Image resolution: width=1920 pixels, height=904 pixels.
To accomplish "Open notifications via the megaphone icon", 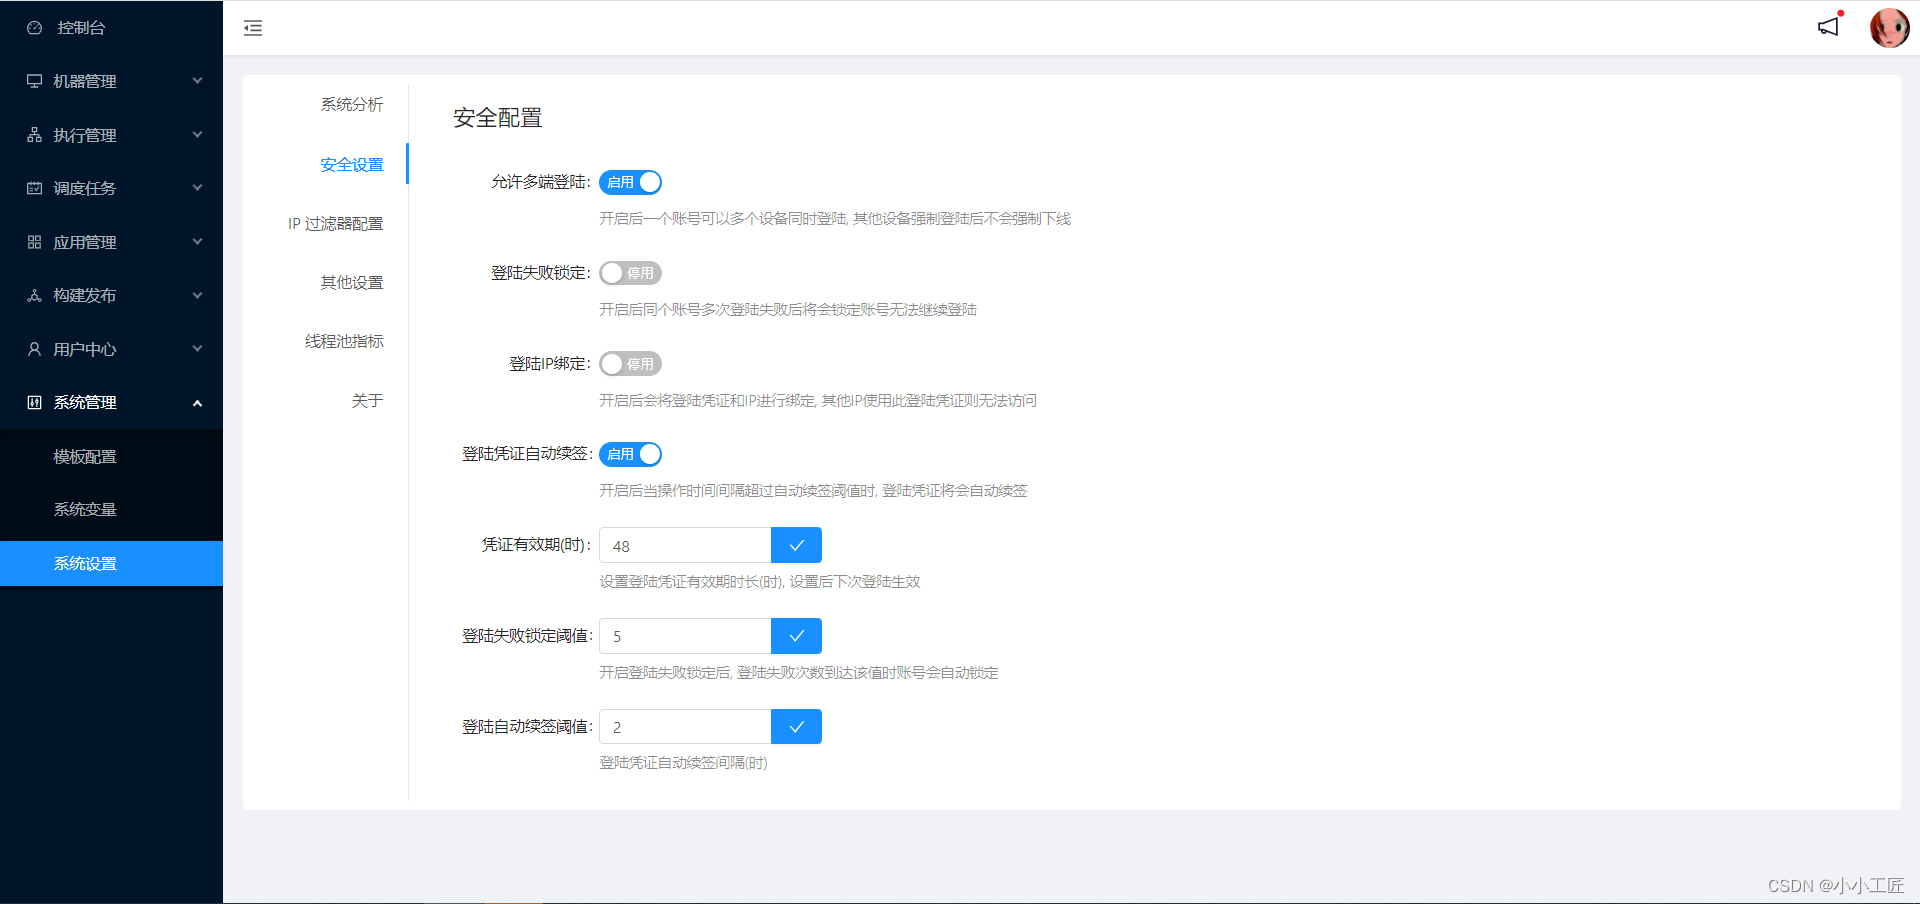I will tap(1828, 27).
